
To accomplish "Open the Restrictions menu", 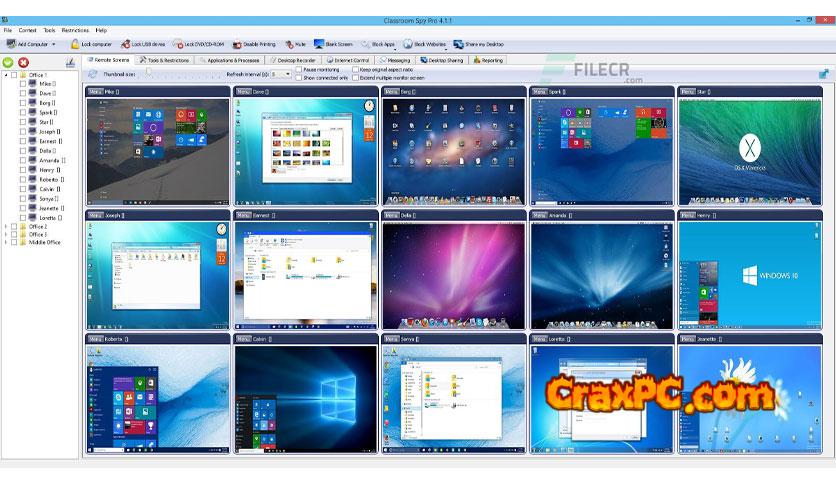I will tap(75, 30).
